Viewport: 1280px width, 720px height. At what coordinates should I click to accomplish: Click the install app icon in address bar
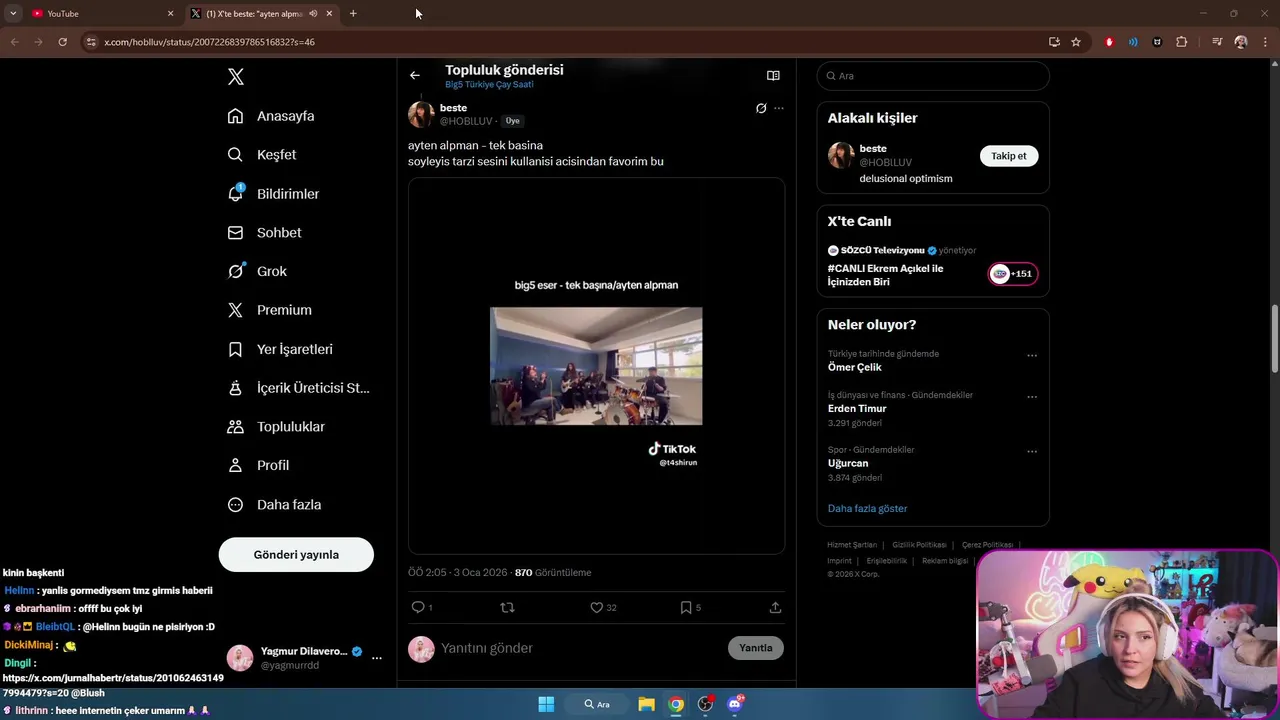click(x=1054, y=42)
